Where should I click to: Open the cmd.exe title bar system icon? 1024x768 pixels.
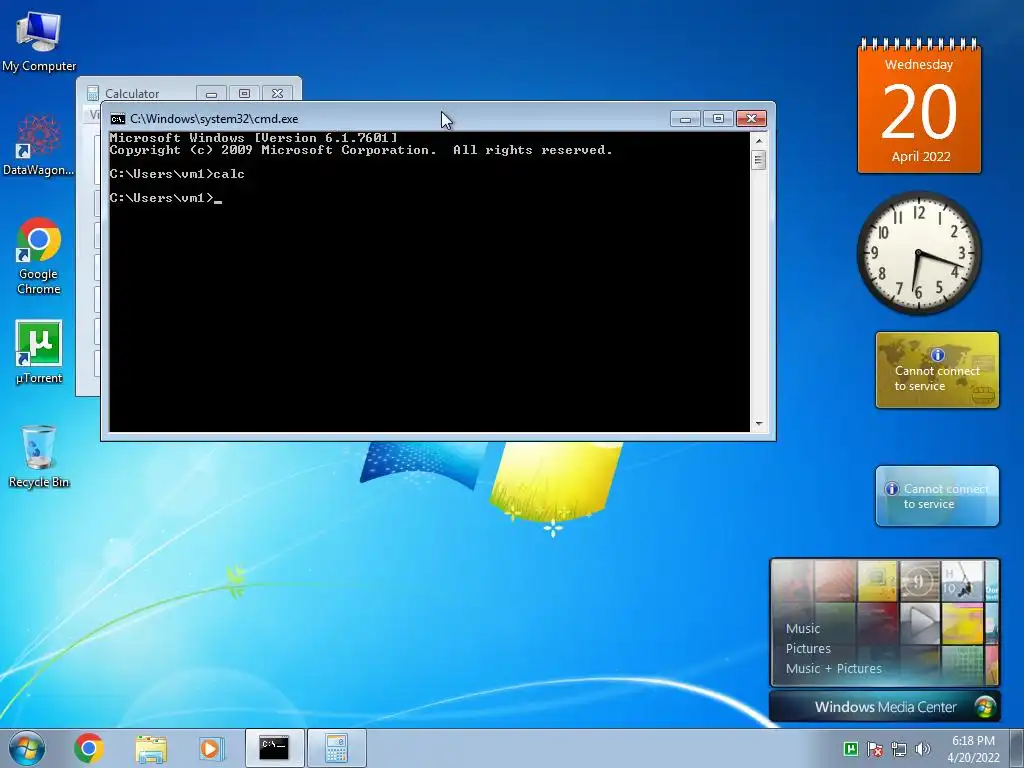pyautogui.click(x=118, y=119)
